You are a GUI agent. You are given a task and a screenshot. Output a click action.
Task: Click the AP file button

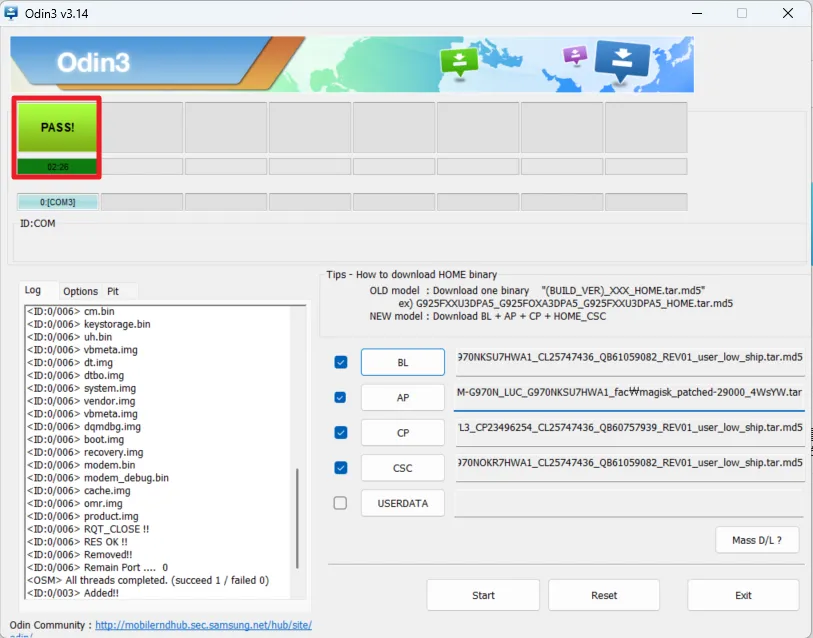click(403, 397)
